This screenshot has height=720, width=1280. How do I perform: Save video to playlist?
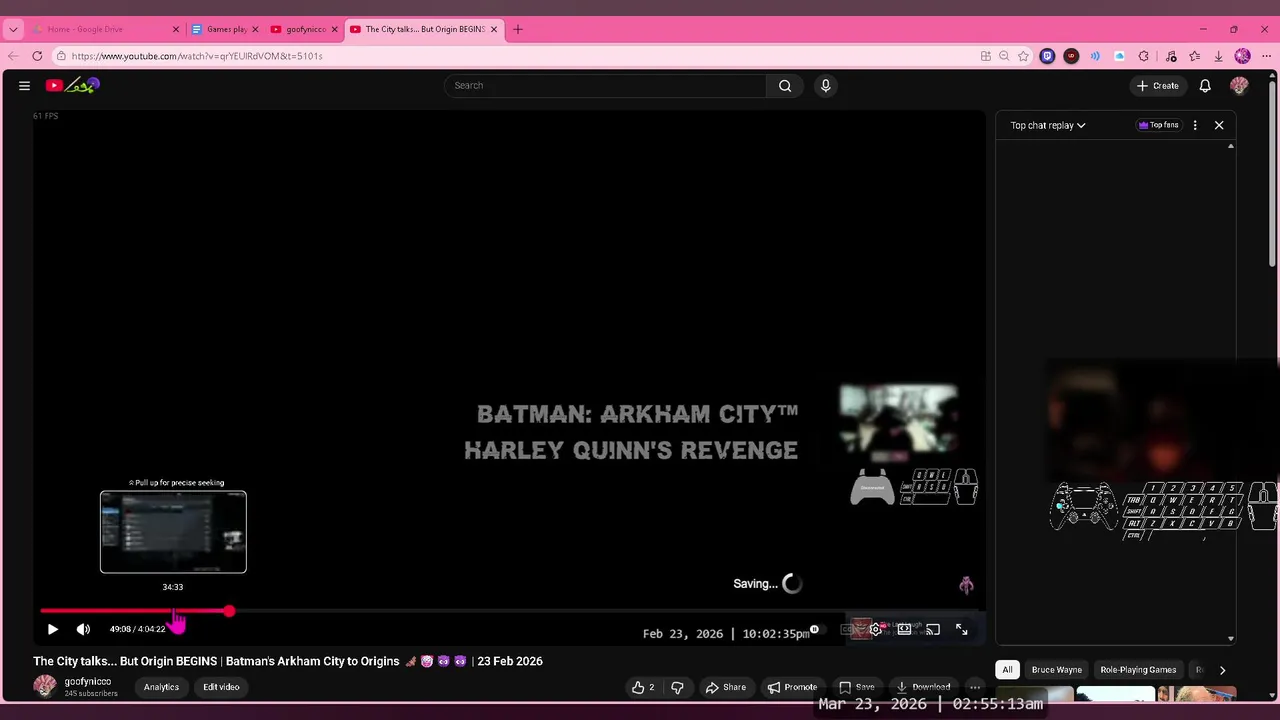pyautogui.click(x=856, y=687)
